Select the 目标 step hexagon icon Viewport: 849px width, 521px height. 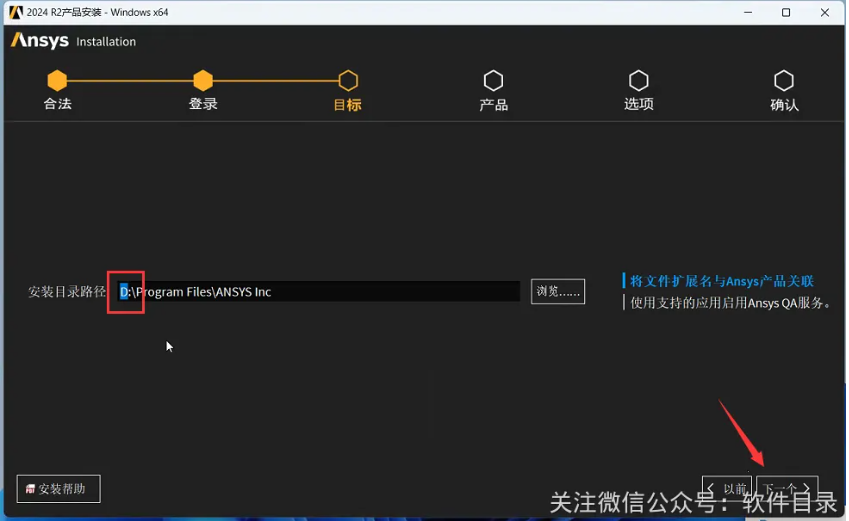[x=348, y=80]
